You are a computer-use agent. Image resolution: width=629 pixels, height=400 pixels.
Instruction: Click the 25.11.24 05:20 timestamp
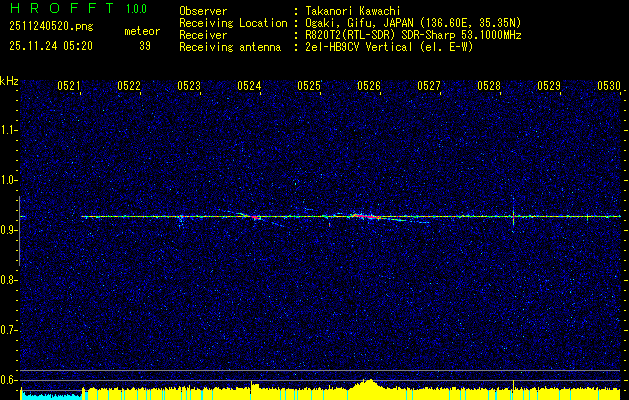coord(50,46)
